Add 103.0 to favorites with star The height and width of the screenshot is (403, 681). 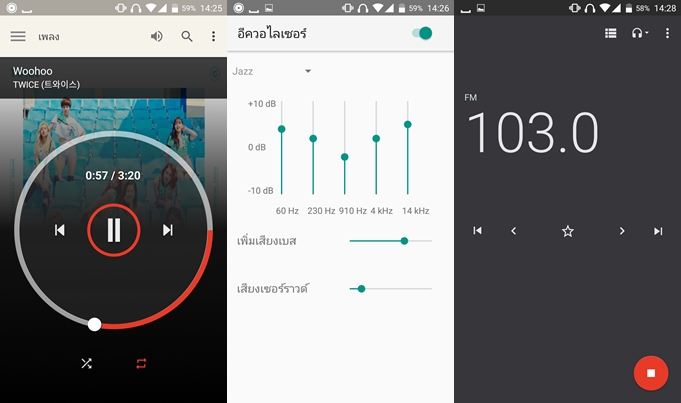(567, 231)
